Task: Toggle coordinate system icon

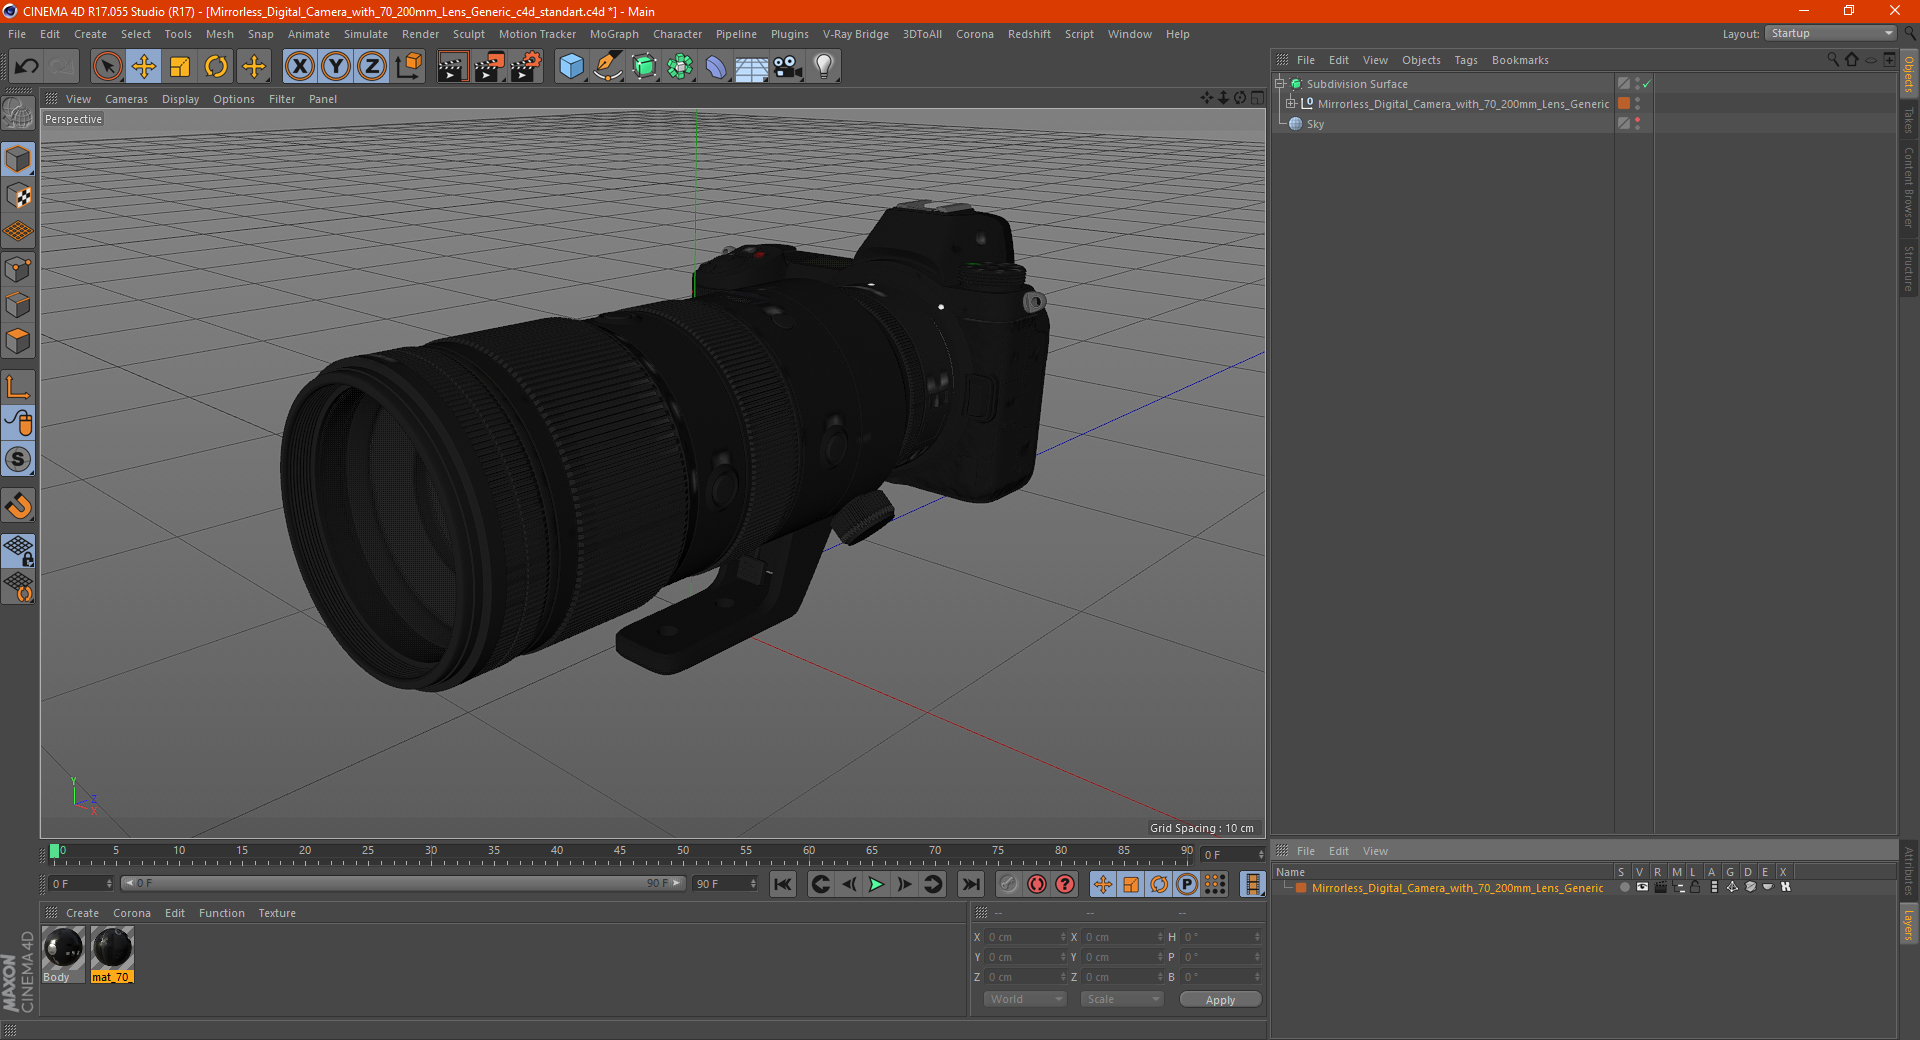Action: (x=408, y=67)
